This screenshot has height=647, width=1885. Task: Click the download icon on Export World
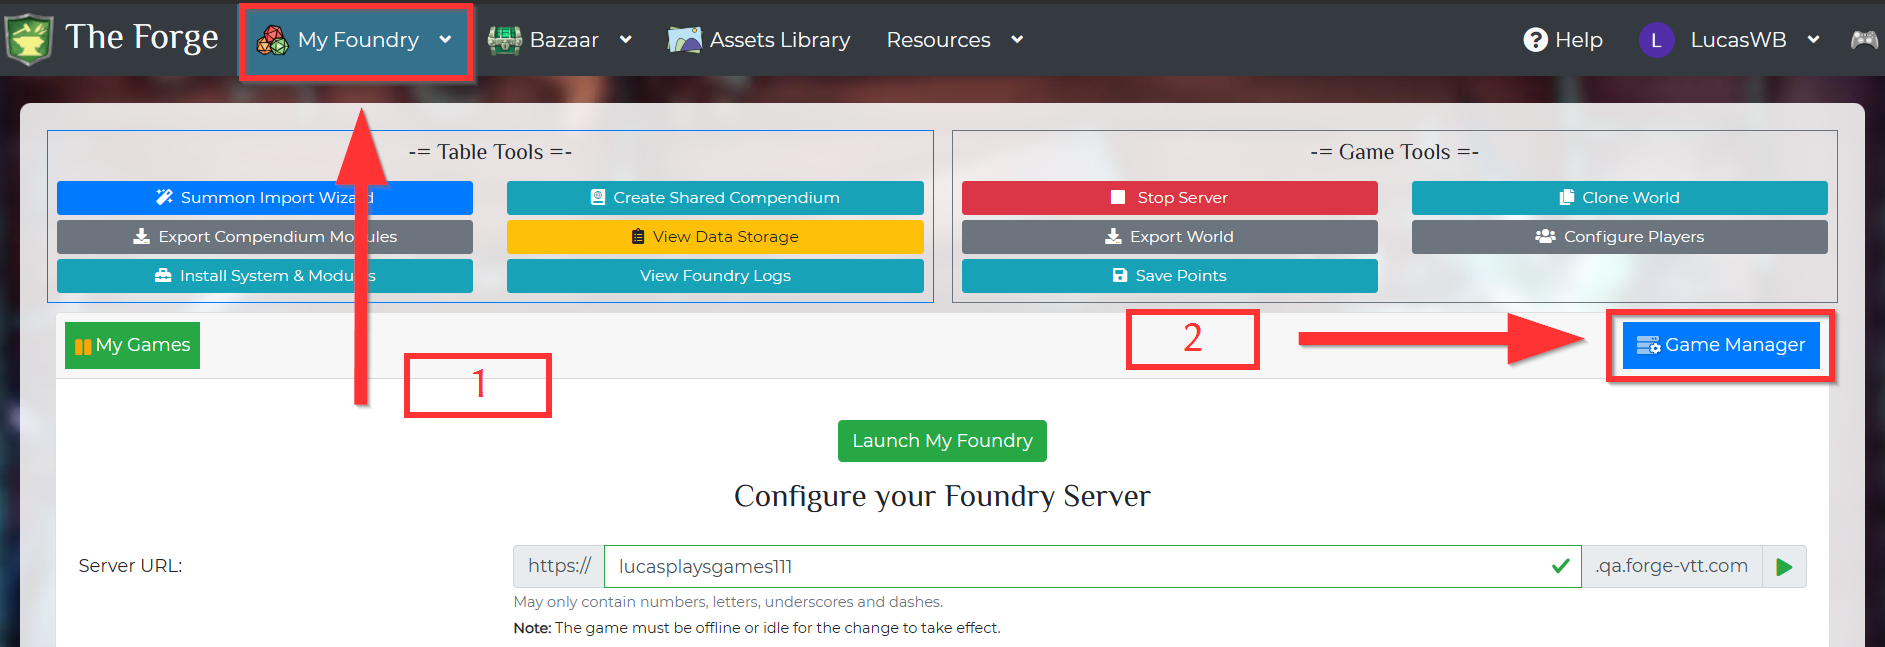click(1113, 236)
